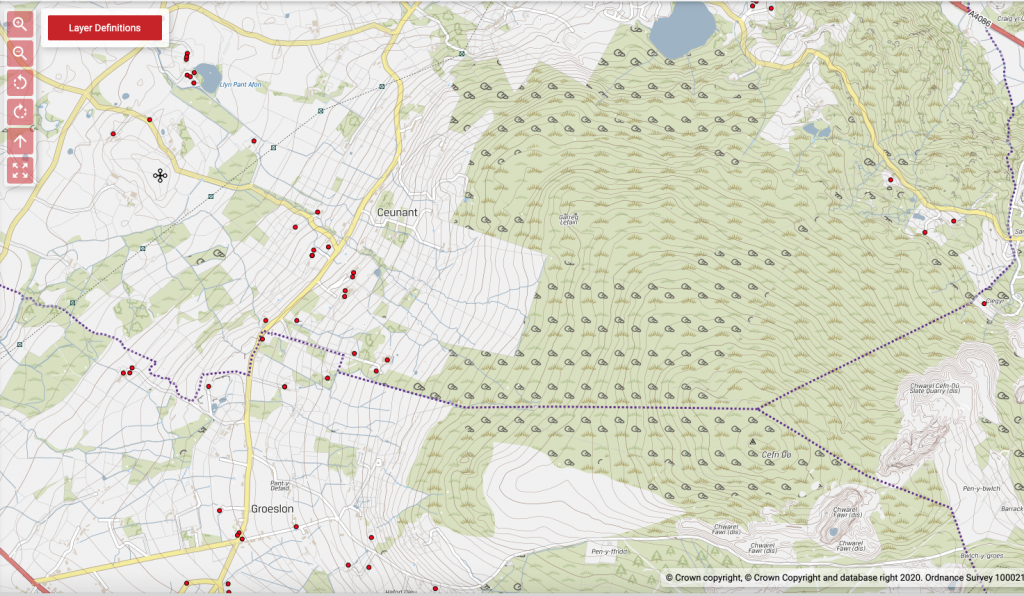Expand the map to full screen

(20, 169)
